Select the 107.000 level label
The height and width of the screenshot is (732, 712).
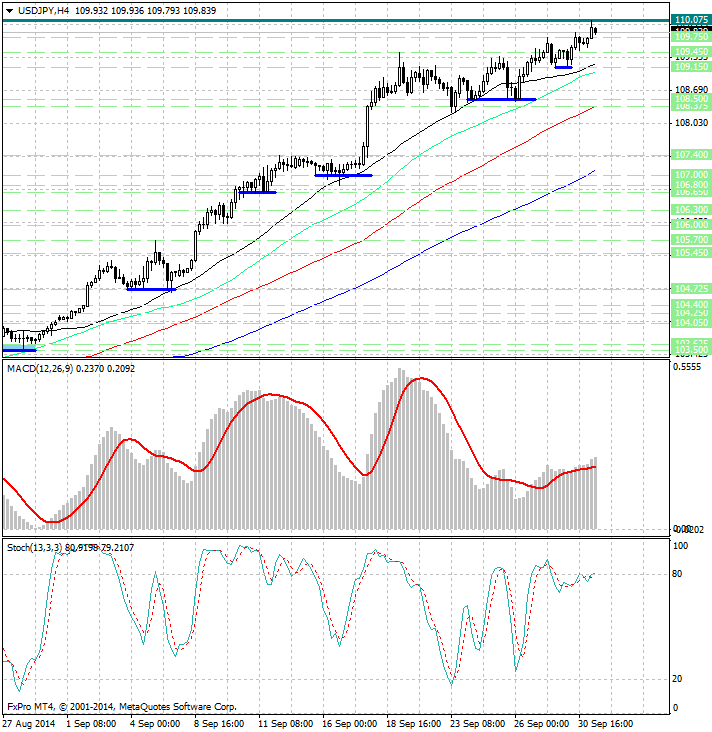pos(691,175)
